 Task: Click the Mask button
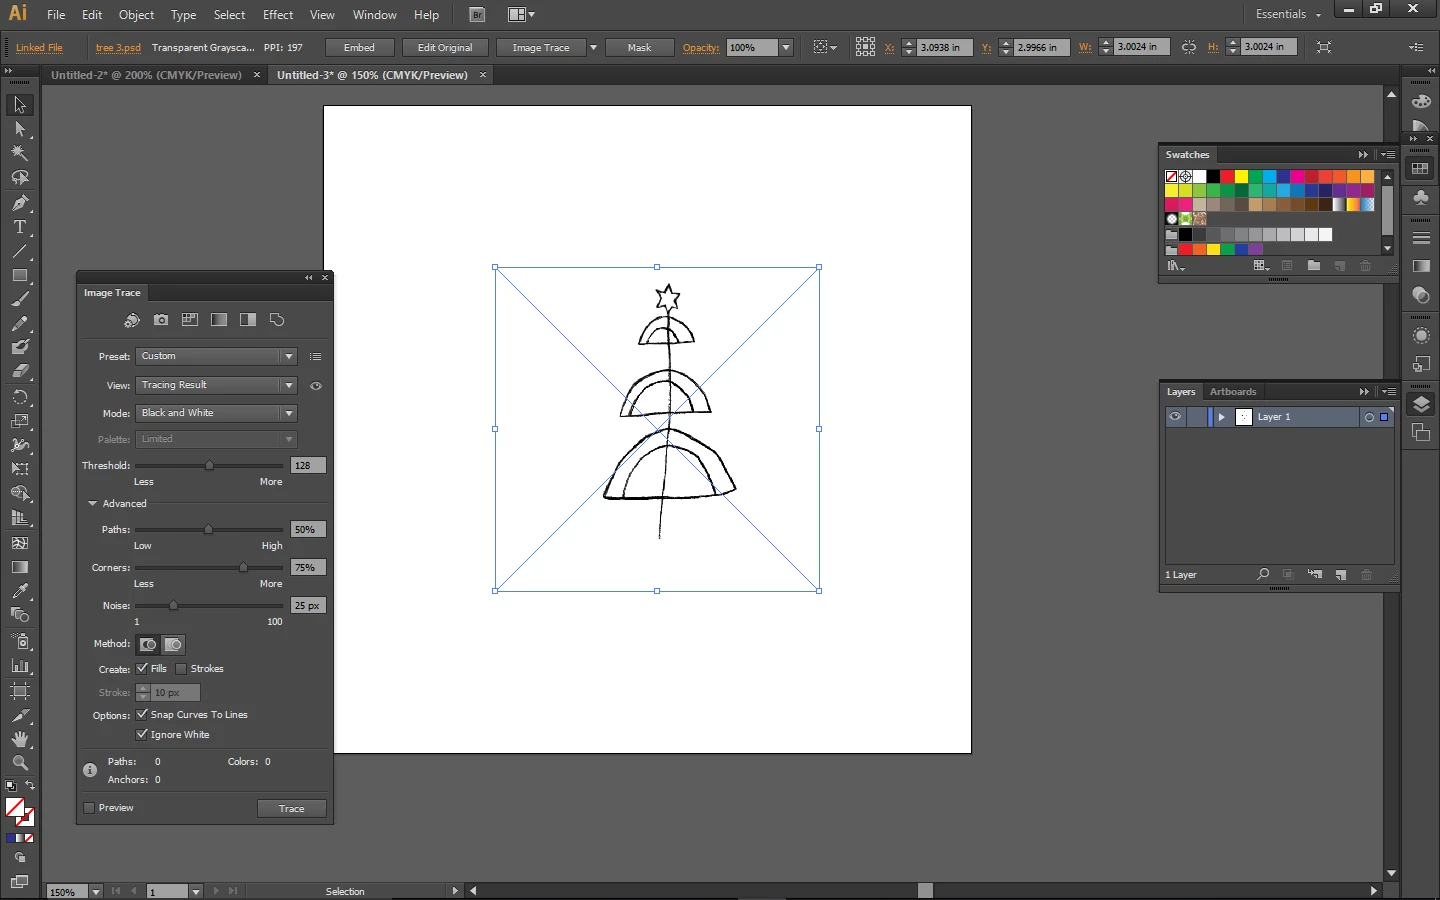point(640,48)
